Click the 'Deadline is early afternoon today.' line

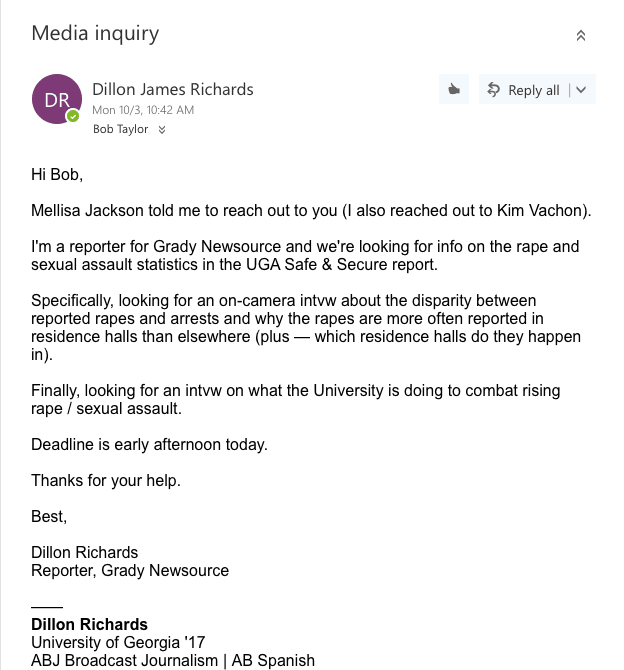coord(149,444)
